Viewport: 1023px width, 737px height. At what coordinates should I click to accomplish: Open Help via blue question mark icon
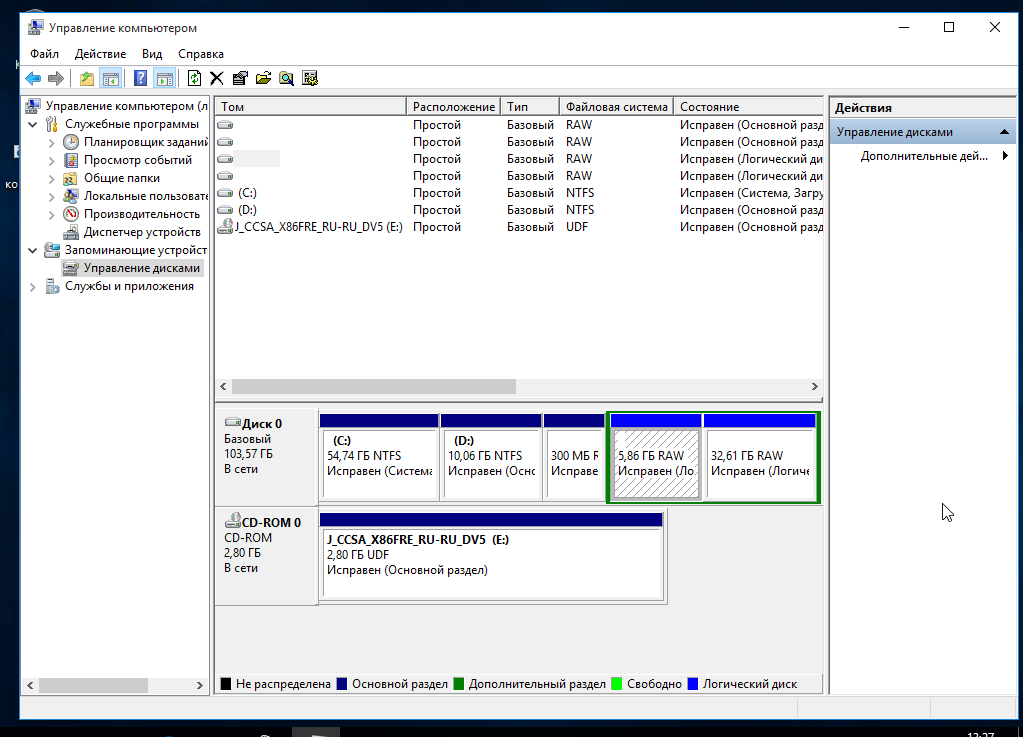tap(141, 78)
